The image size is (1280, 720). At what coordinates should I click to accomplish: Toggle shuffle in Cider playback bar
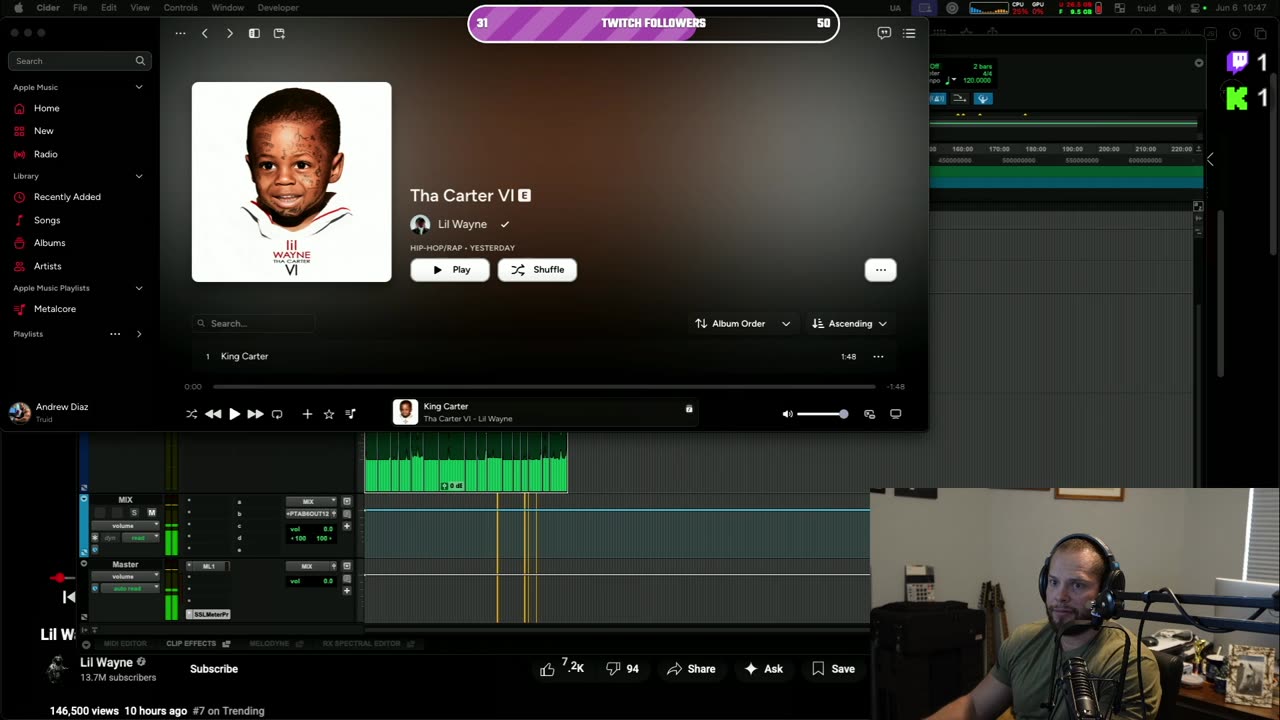click(x=191, y=414)
